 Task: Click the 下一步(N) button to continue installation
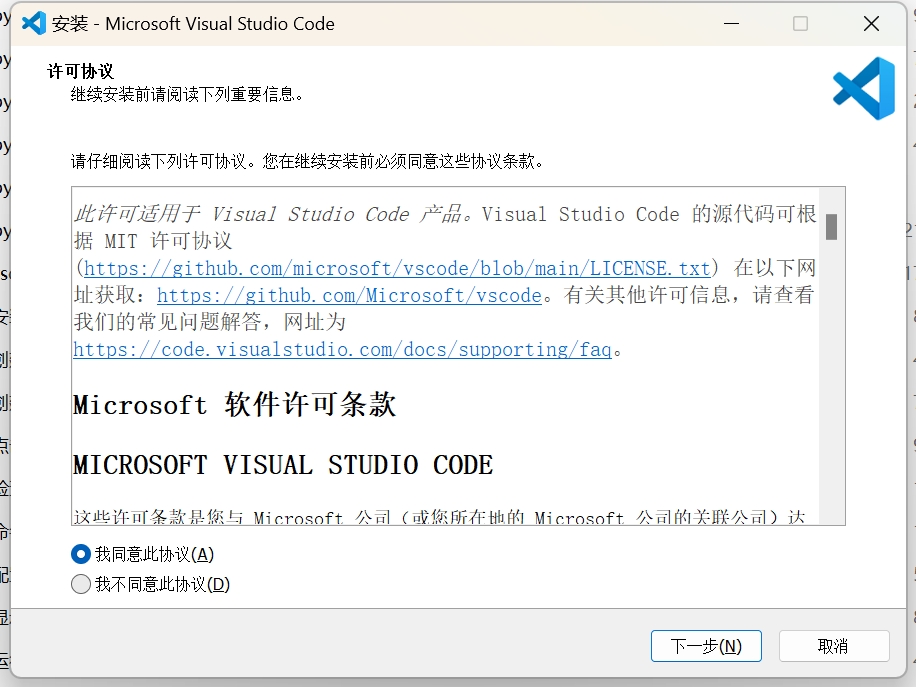706,646
